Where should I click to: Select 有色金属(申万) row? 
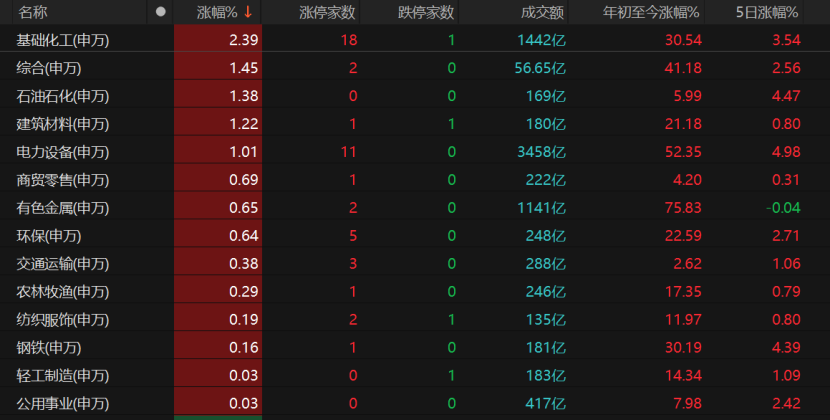tap(63, 208)
